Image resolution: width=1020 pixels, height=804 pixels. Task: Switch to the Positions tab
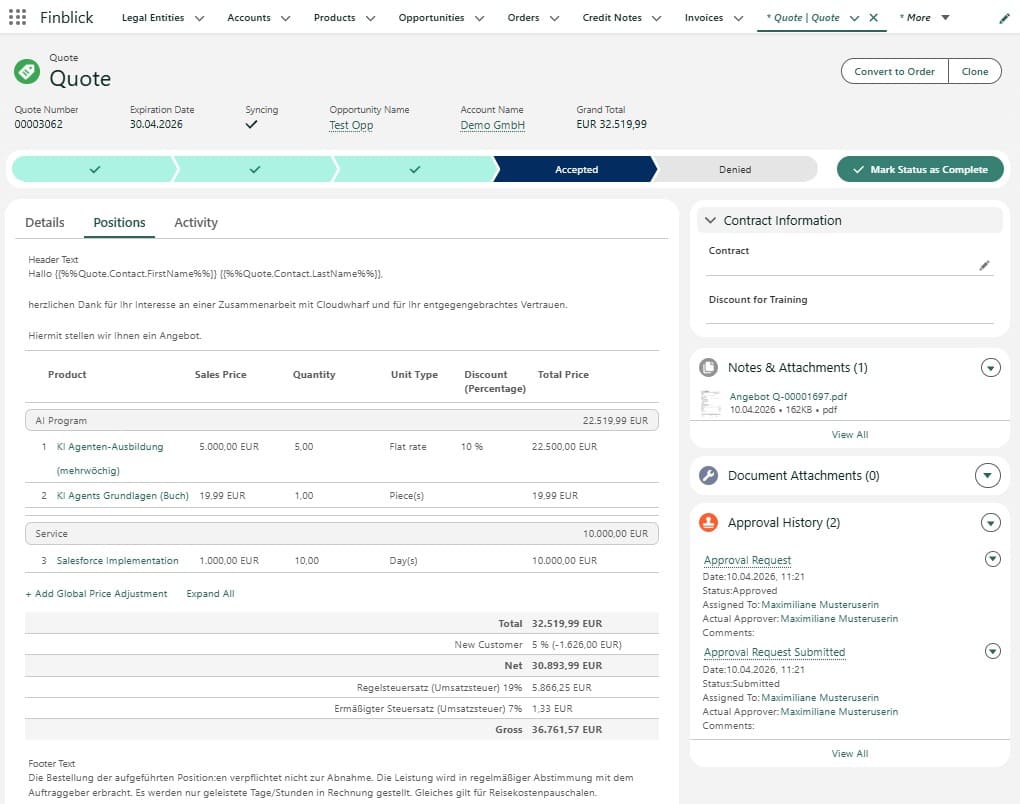click(119, 222)
